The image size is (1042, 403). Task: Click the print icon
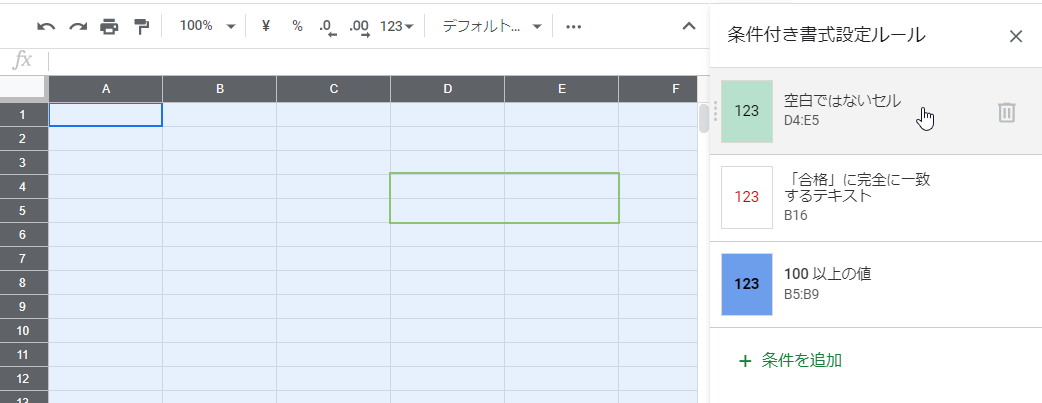click(109, 27)
